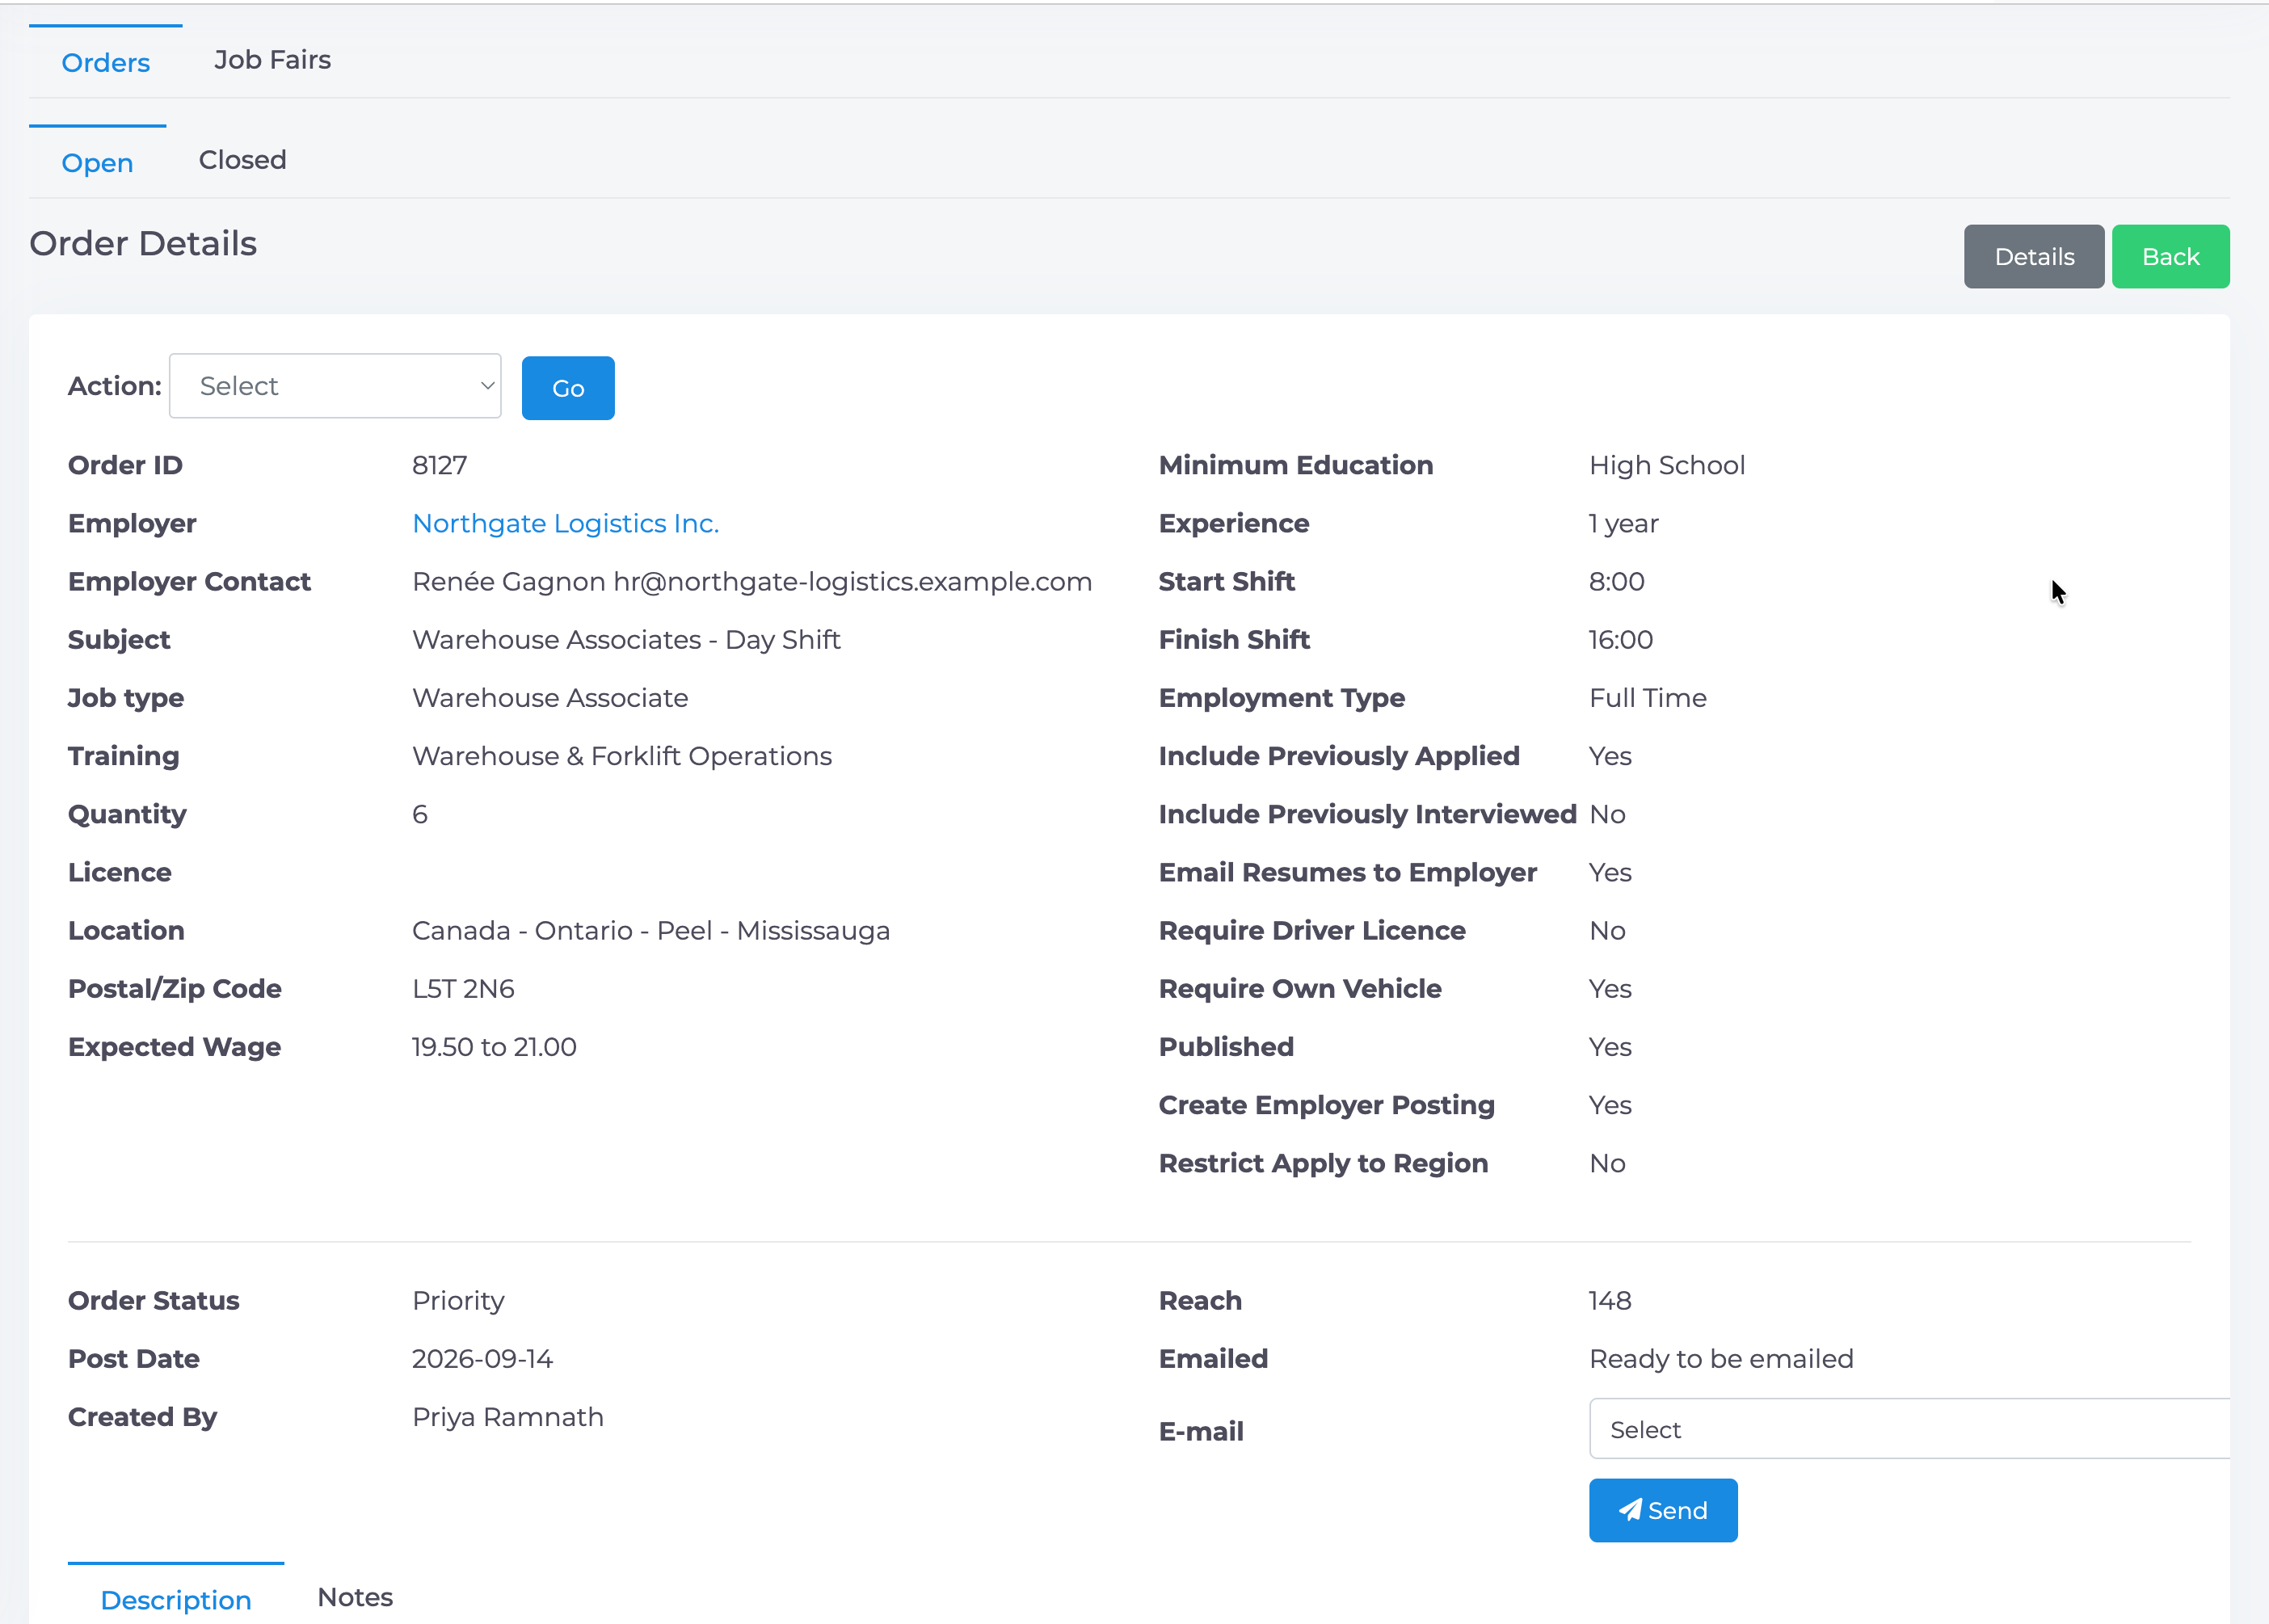The width and height of the screenshot is (2269, 1624).
Task: Open the Notes tab
Action: [355, 1597]
